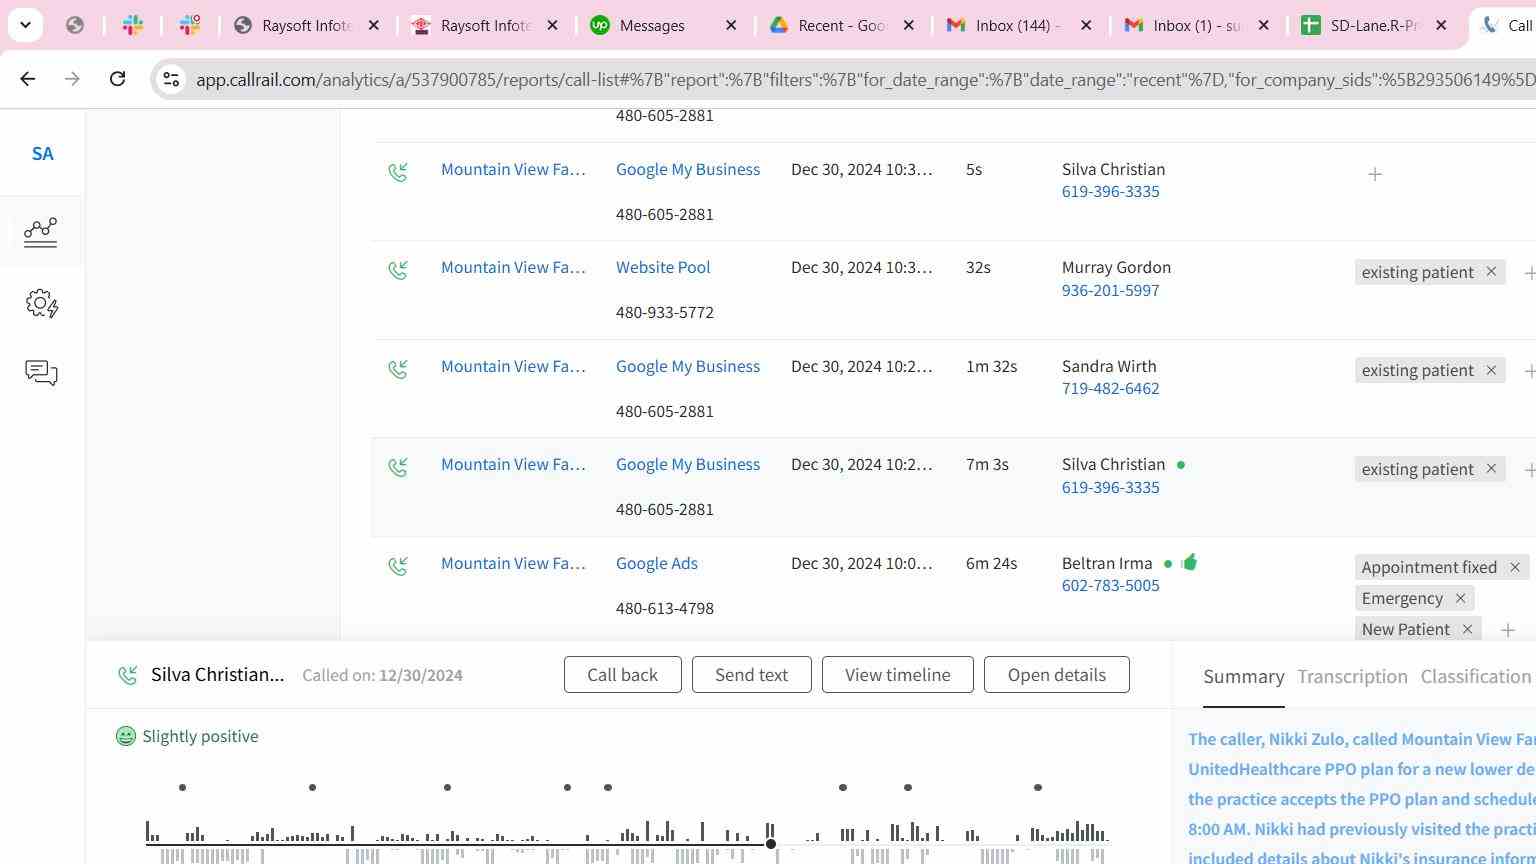The image size is (1536, 864).
Task: Close the Inbox (144) tab
Action: tap(1086, 25)
